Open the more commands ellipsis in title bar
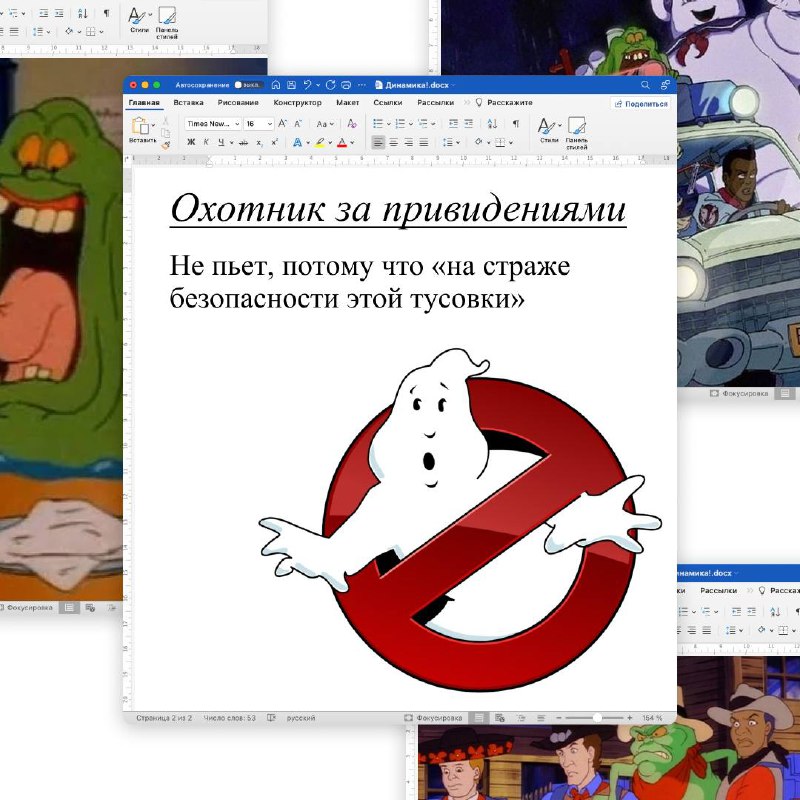The width and height of the screenshot is (800, 800). 362,85
